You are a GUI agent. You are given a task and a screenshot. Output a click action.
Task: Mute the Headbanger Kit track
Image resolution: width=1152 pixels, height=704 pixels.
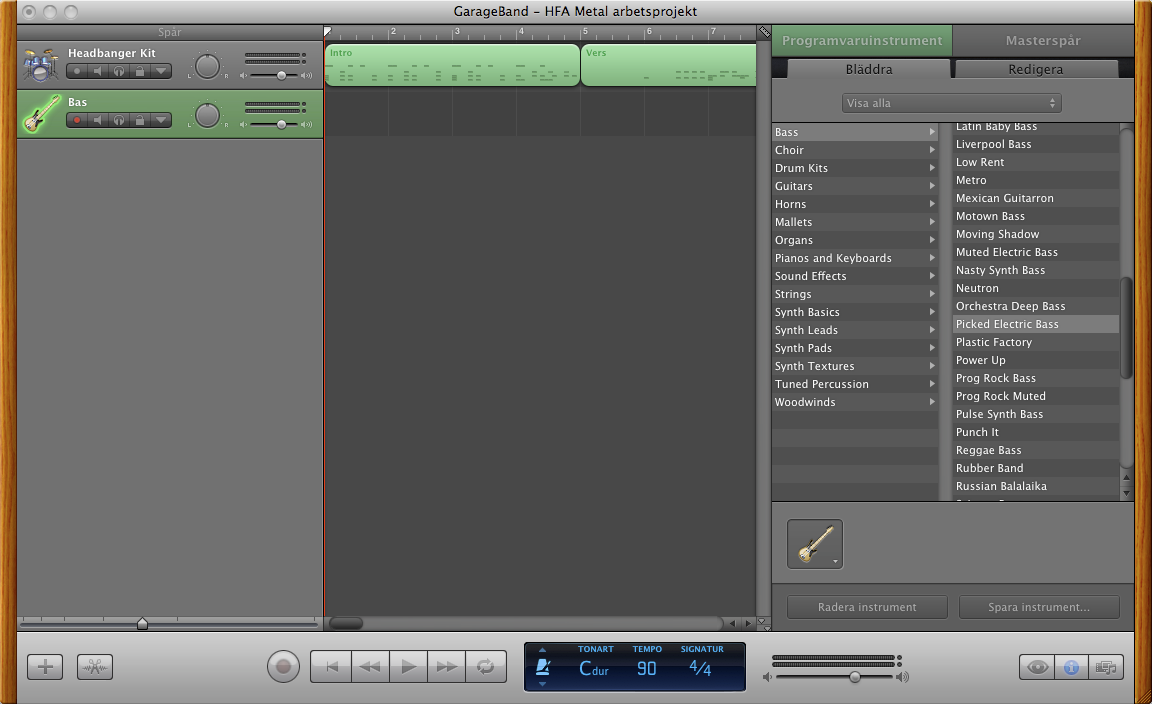point(97,71)
